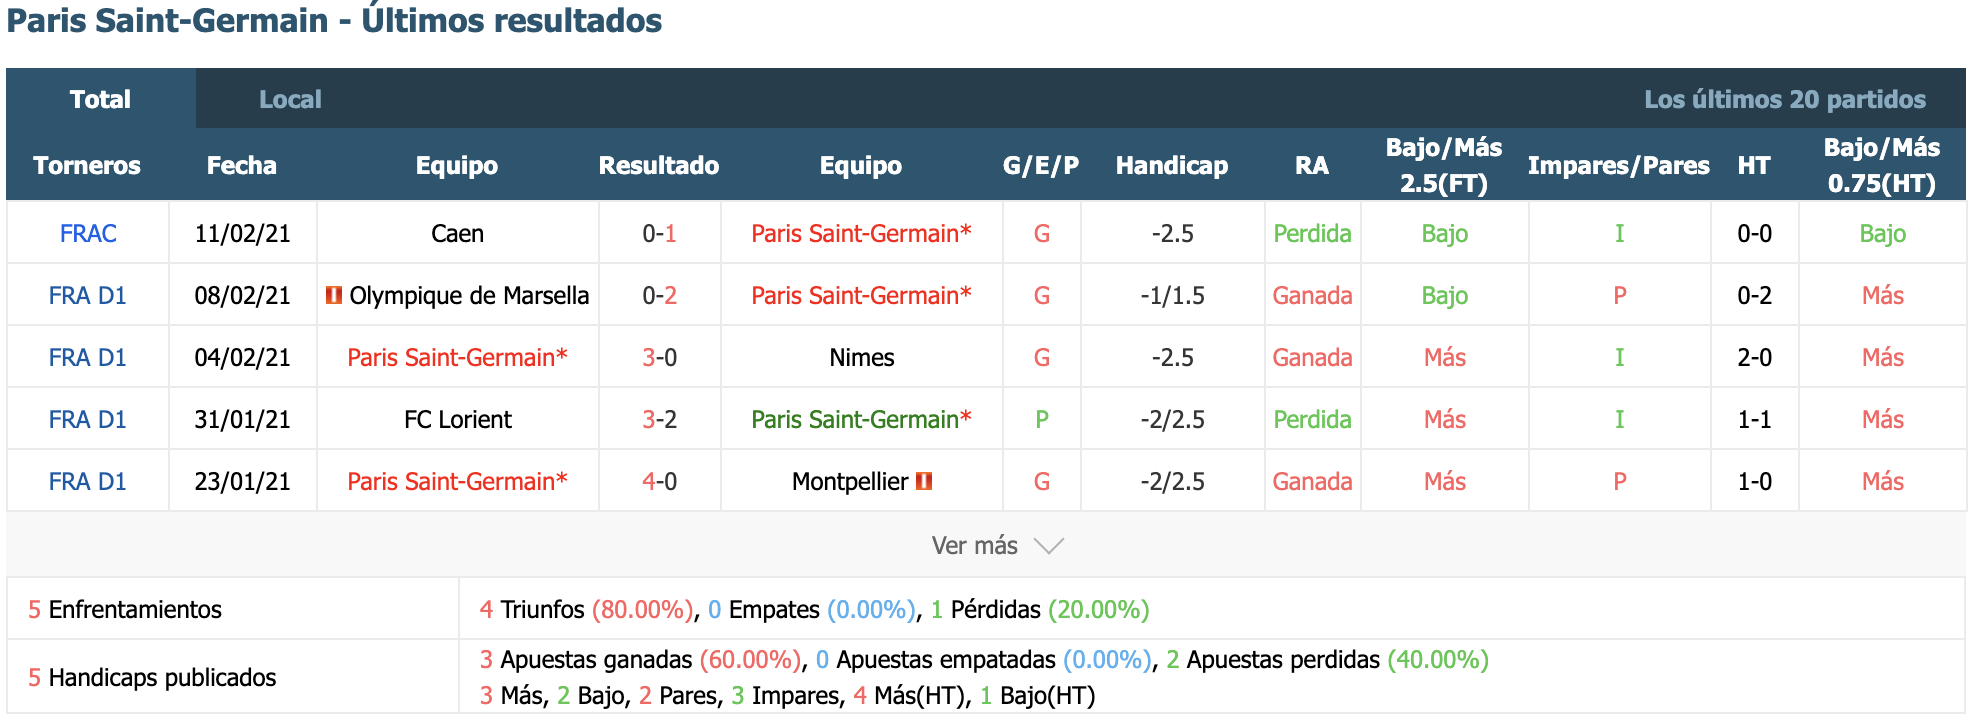Expand results with Ver más chevron
The width and height of the screenshot is (1976, 722).
1048,546
